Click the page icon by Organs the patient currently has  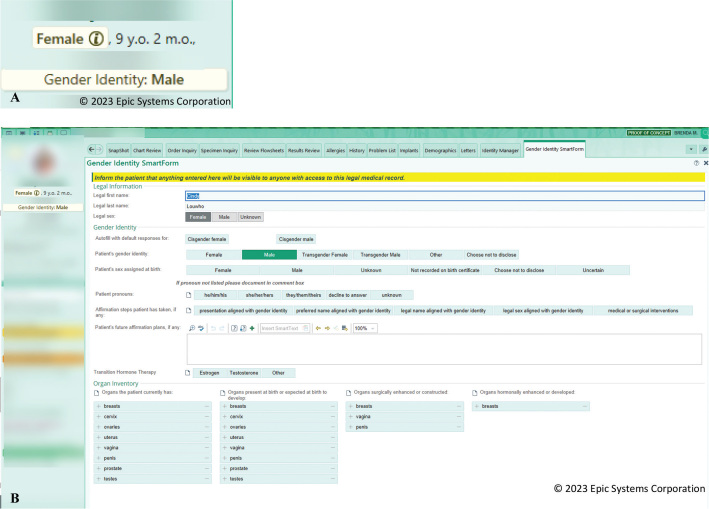pyautogui.click(x=96, y=393)
